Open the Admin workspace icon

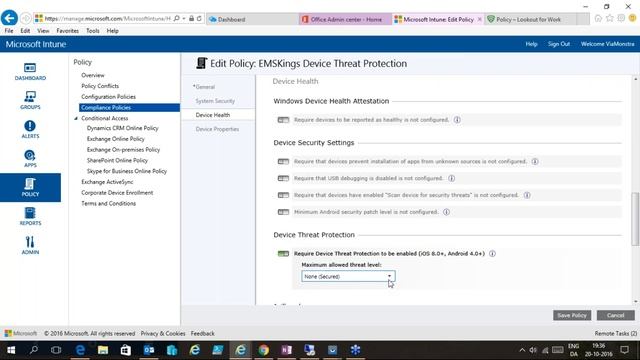pos(30,245)
